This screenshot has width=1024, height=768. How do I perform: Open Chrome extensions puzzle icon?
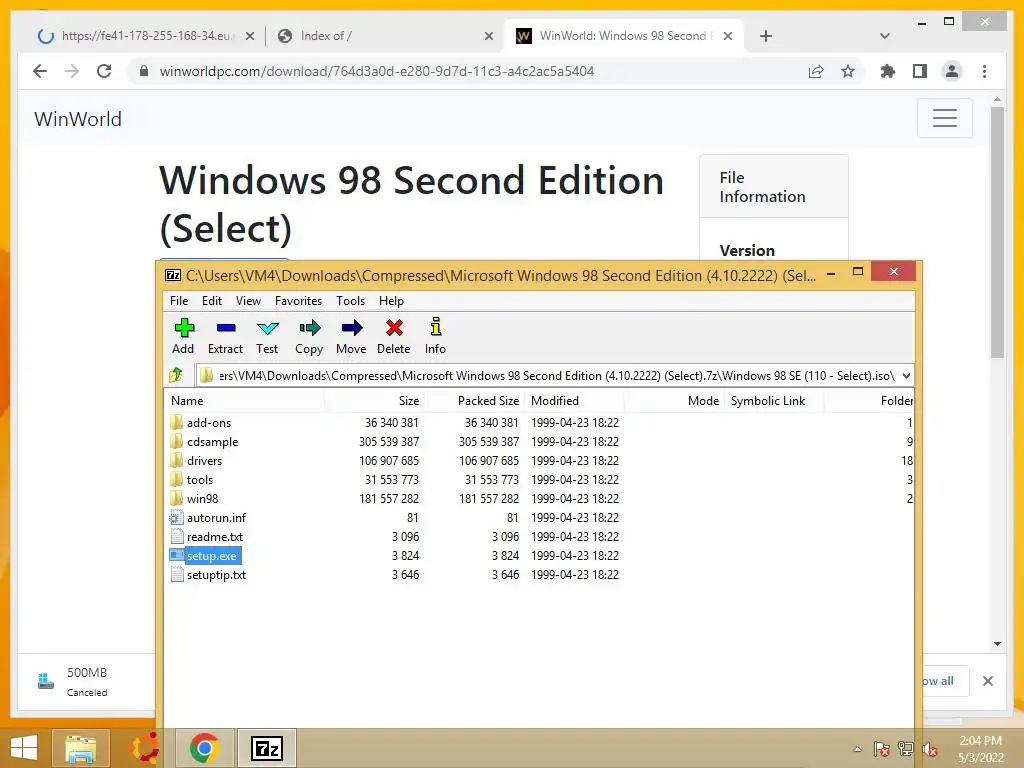pyautogui.click(x=888, y=71)
